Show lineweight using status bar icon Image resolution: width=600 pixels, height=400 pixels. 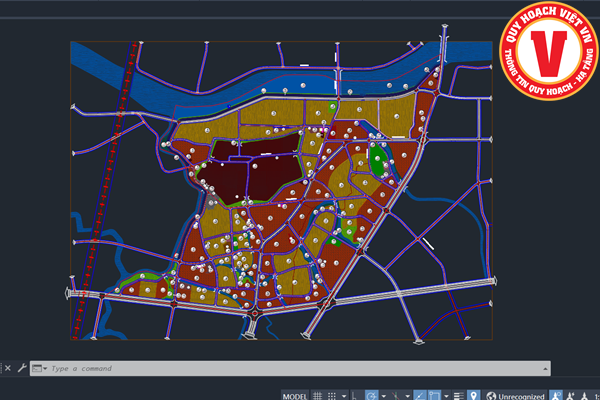coord(459,396)
